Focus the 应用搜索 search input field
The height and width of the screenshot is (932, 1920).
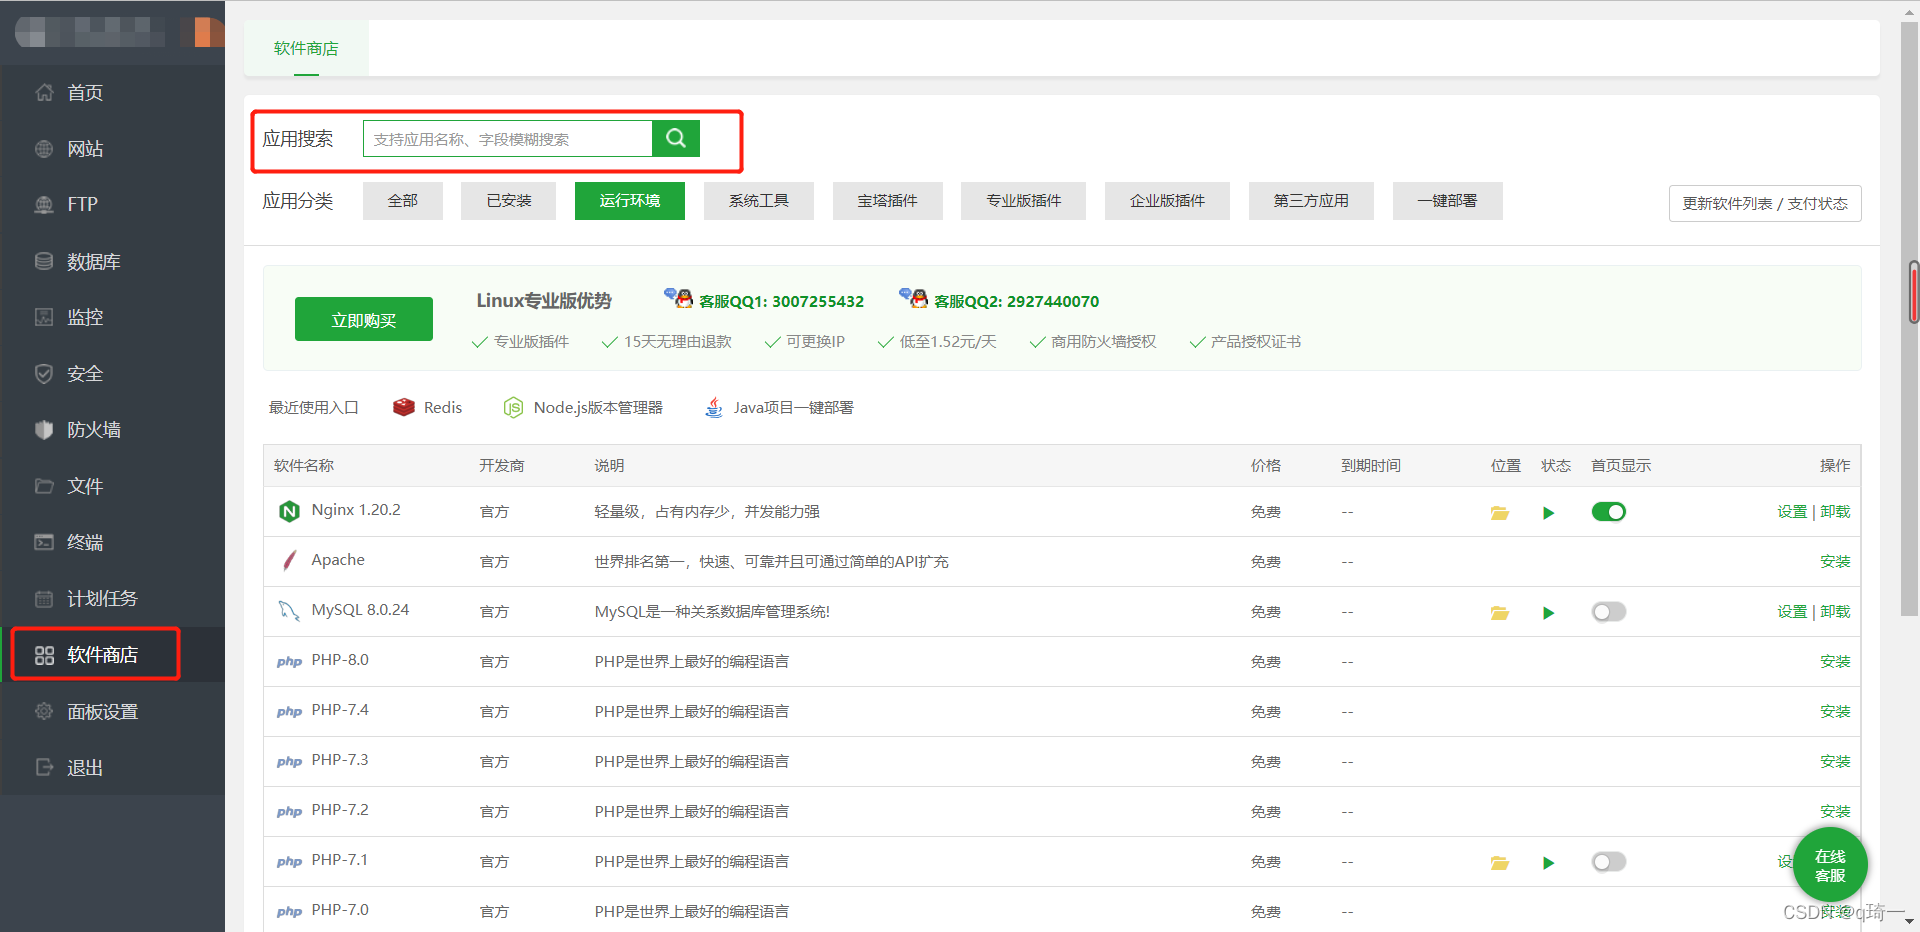tap(508, 139)
